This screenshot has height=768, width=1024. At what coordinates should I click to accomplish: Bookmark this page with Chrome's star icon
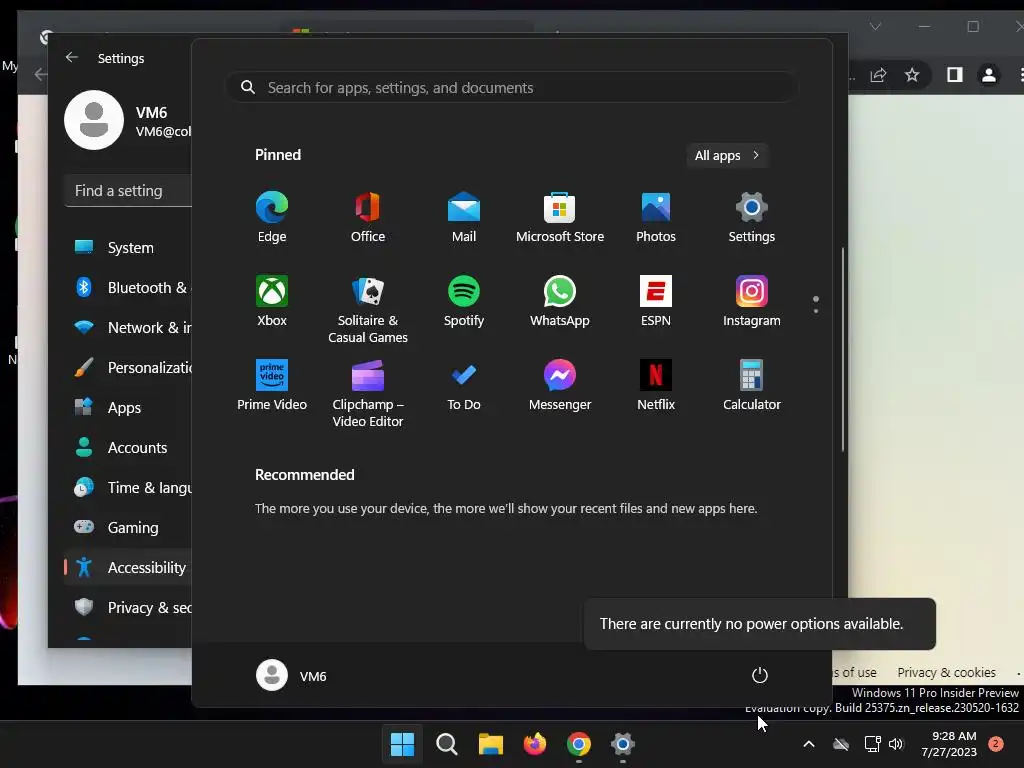point(912,75)
